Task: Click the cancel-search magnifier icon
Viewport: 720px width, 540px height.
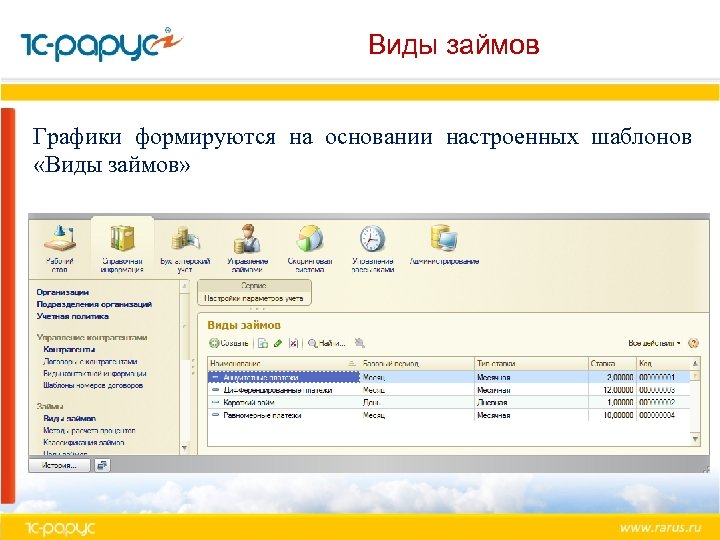Action: pos(360,343)
